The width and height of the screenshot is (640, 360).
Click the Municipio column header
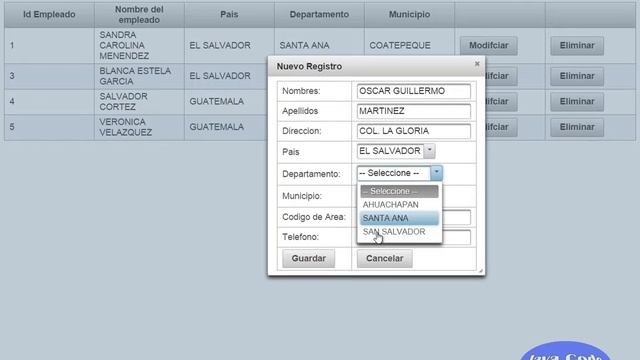pyautogui.click(x=409, y=14)
